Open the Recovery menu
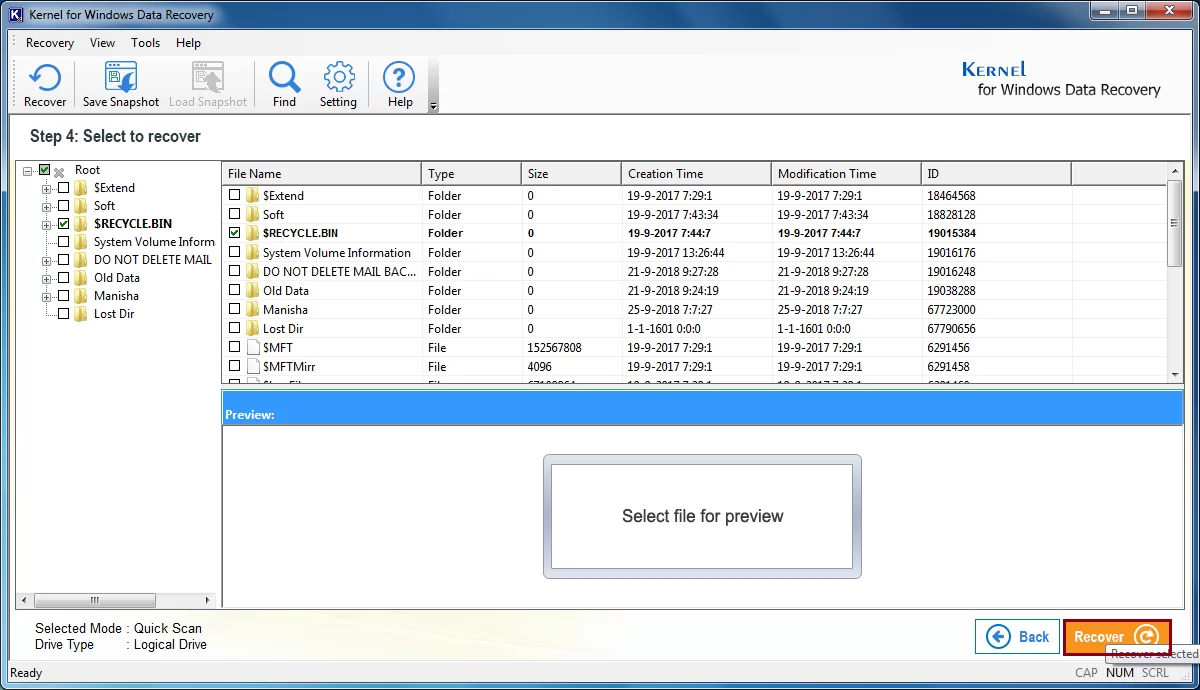This screenshot has width=1200, height=690. 49,43
